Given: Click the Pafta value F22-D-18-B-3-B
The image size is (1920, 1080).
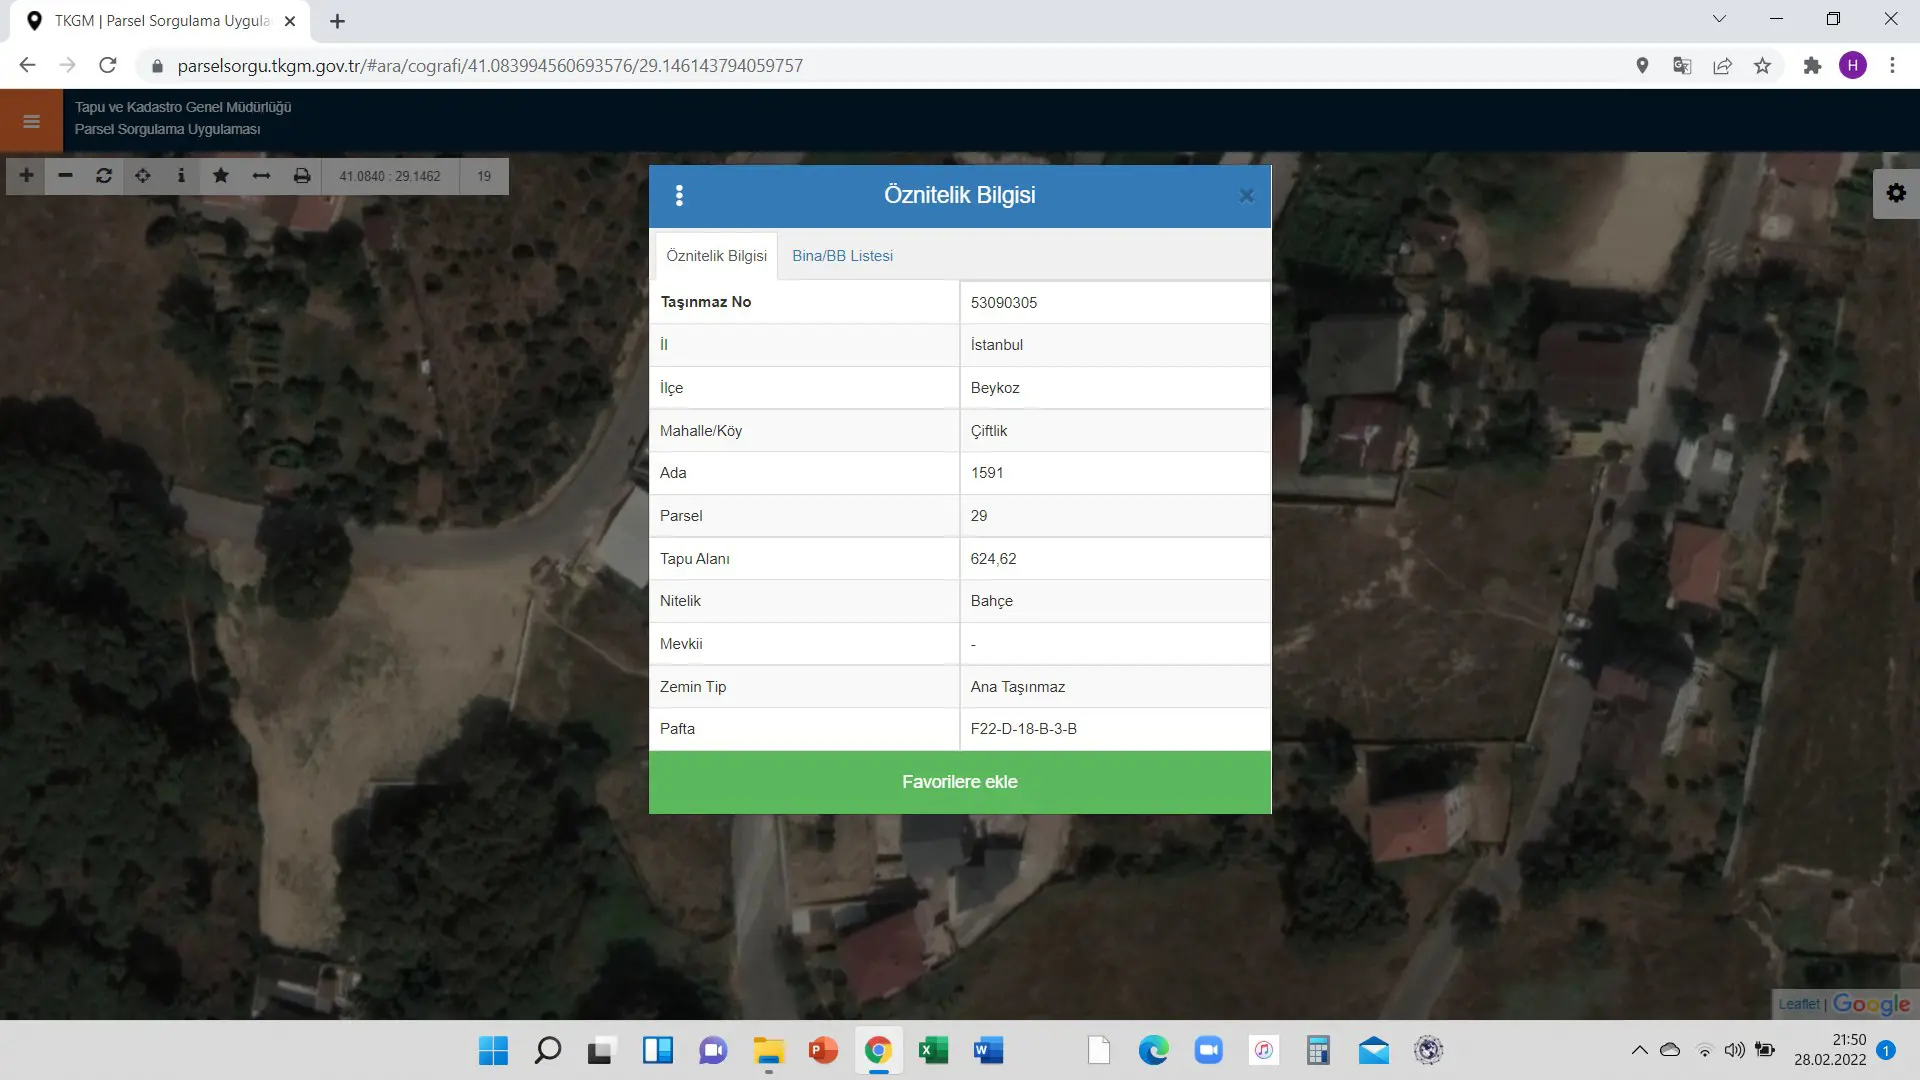Looking at the screenshot, I should click(1023, 729).
